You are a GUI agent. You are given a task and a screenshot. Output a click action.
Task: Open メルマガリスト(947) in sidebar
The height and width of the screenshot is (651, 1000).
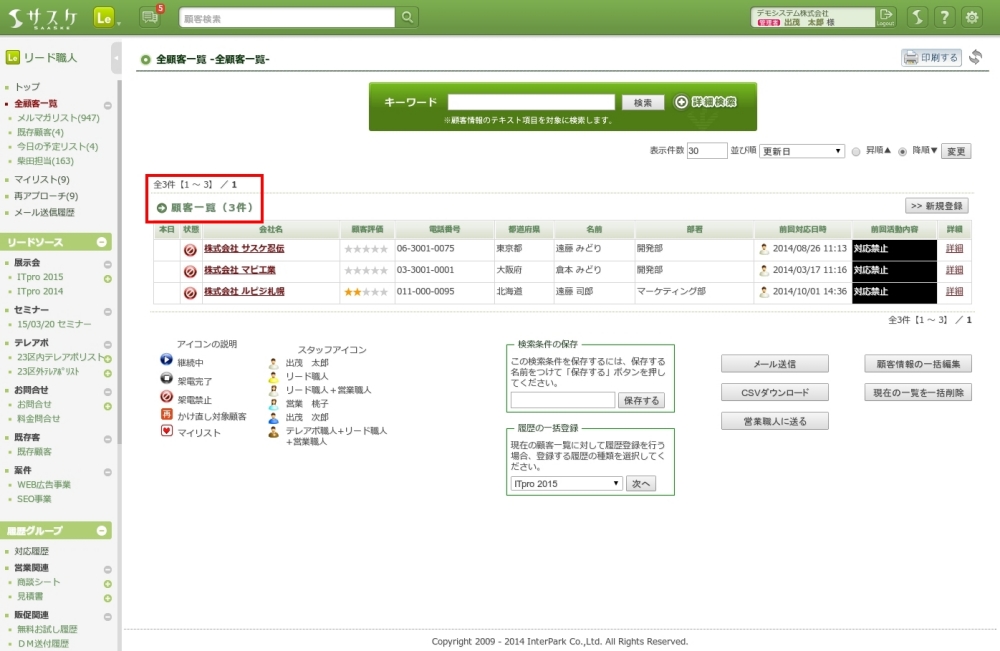pyautogui.click(x=58, y=118)
